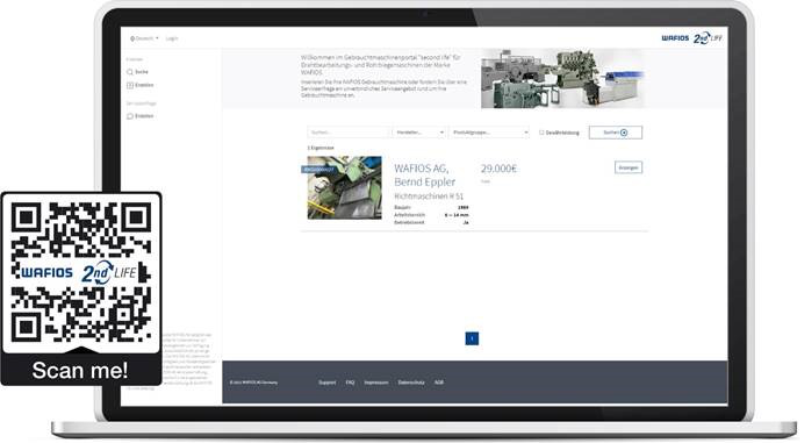Viewport: 800px width, 443px height.
Task: Click the 1 Ergebnisse result count
Action: [x=321, y=148]
